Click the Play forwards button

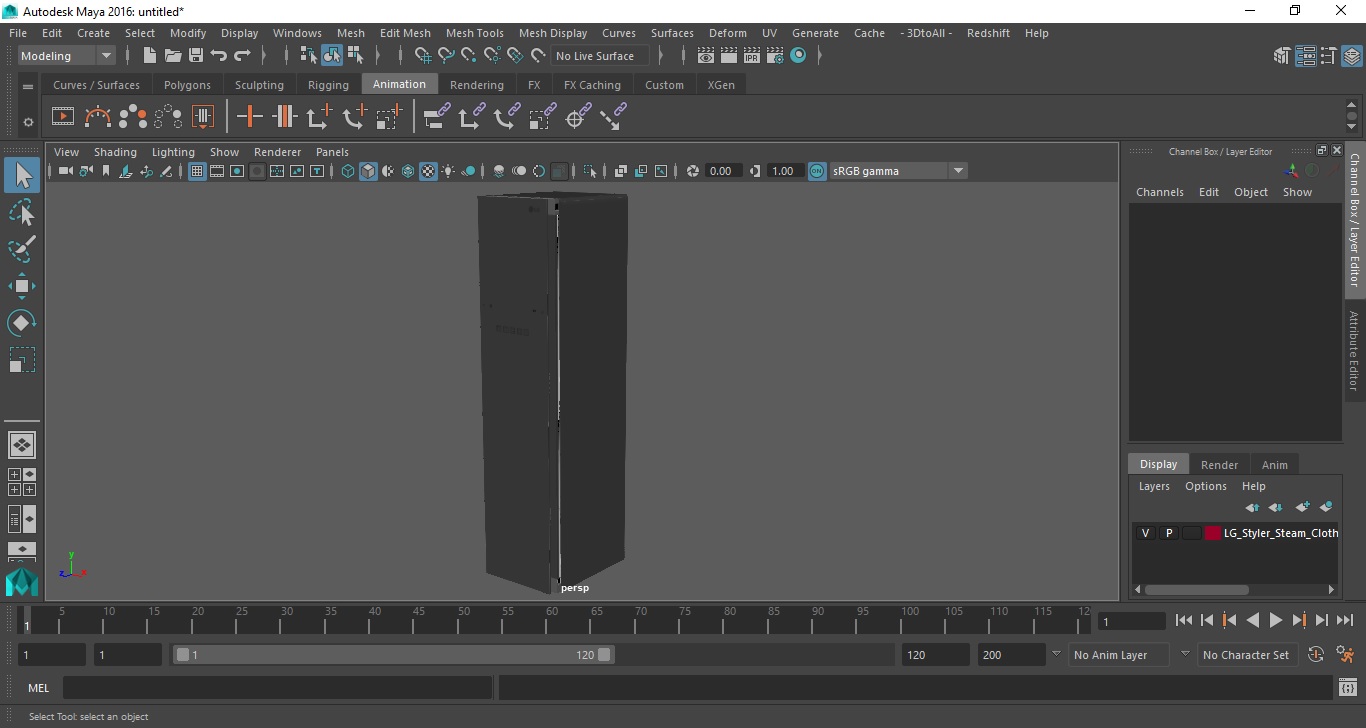click(x=1276, y=620)
